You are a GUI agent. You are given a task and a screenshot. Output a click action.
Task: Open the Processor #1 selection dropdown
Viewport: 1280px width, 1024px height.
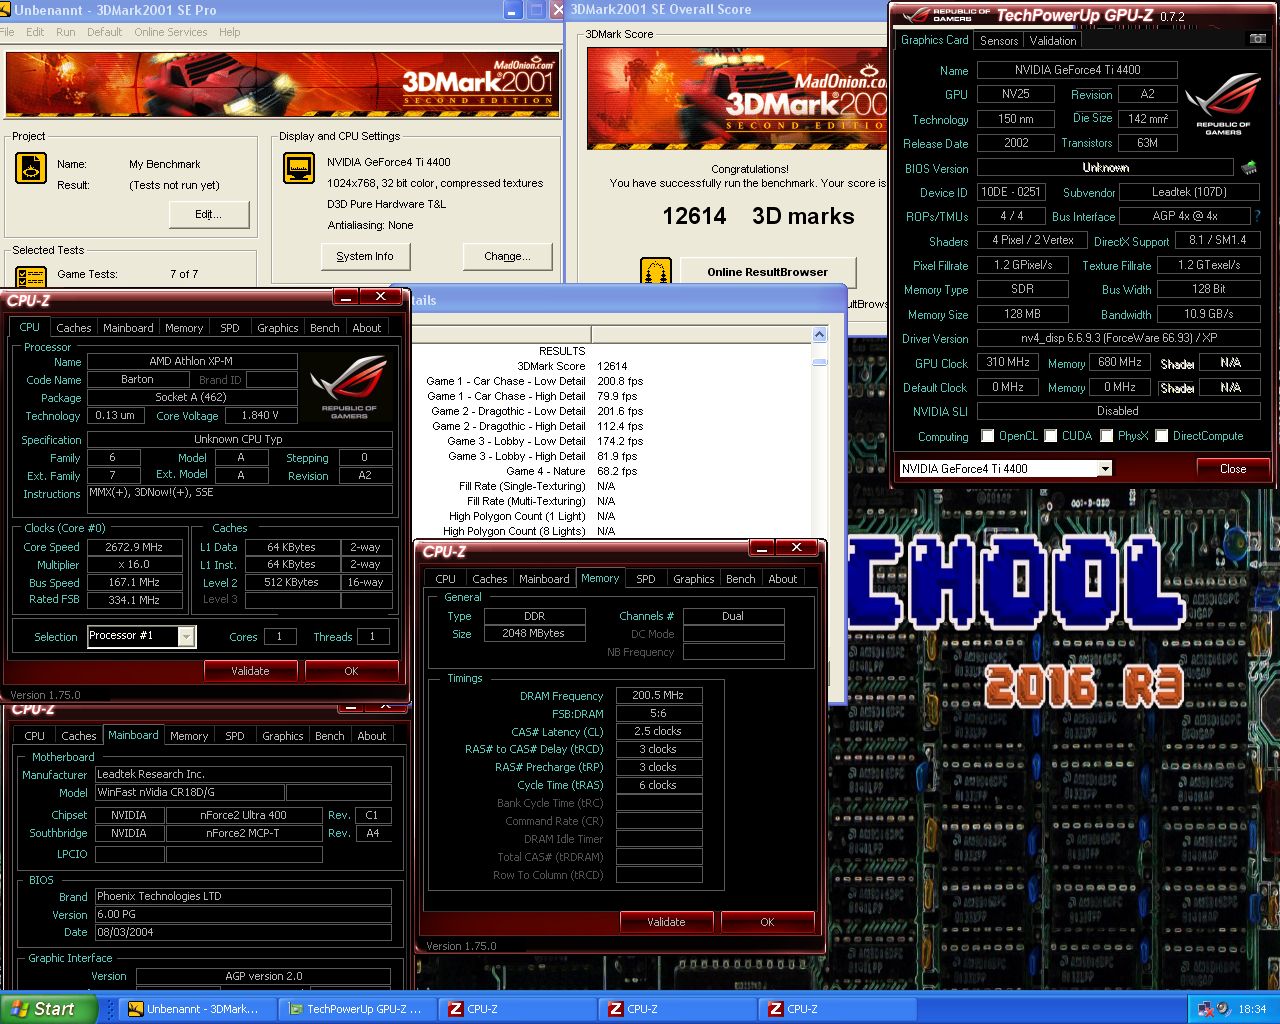[186, 636]
